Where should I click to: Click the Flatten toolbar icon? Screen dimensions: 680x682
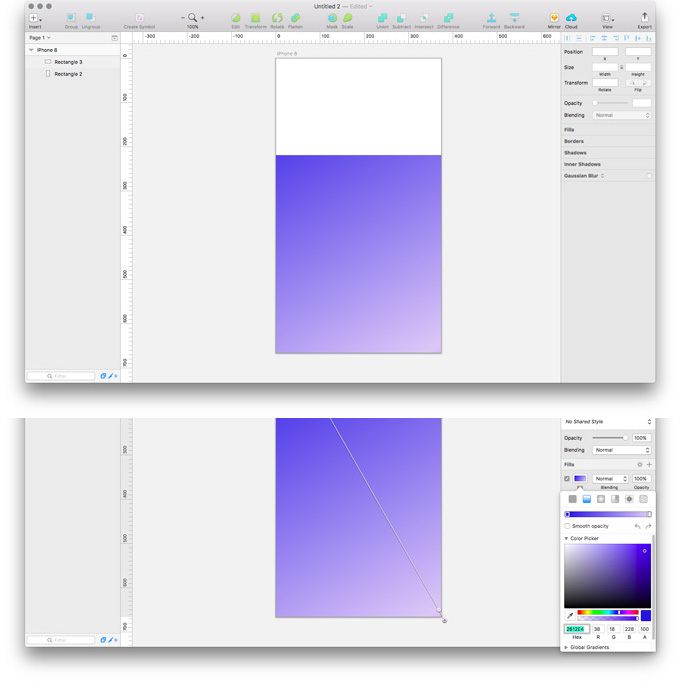coord(295,18)
